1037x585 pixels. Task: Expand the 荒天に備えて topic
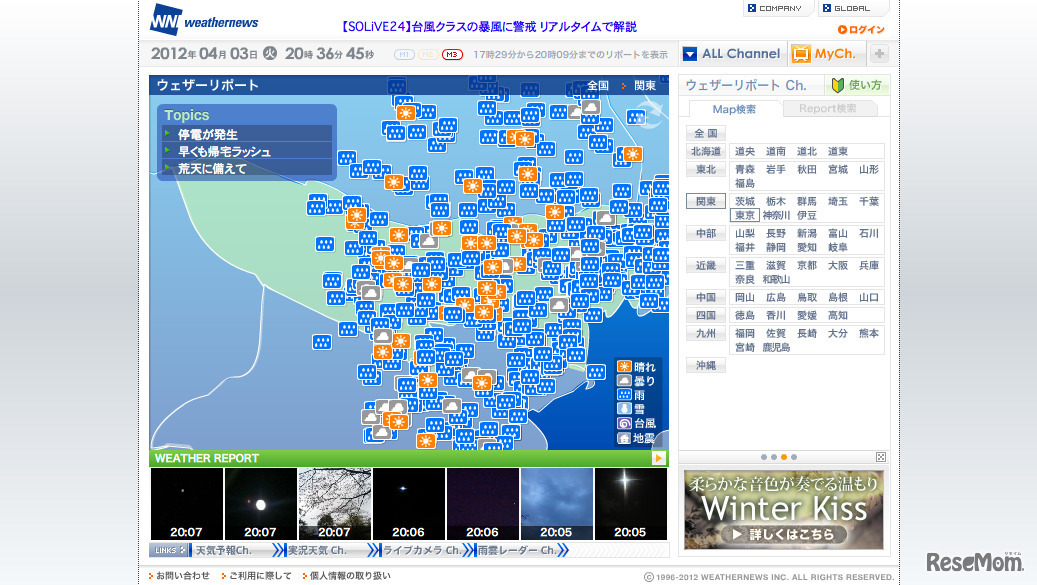click(212, 169)
